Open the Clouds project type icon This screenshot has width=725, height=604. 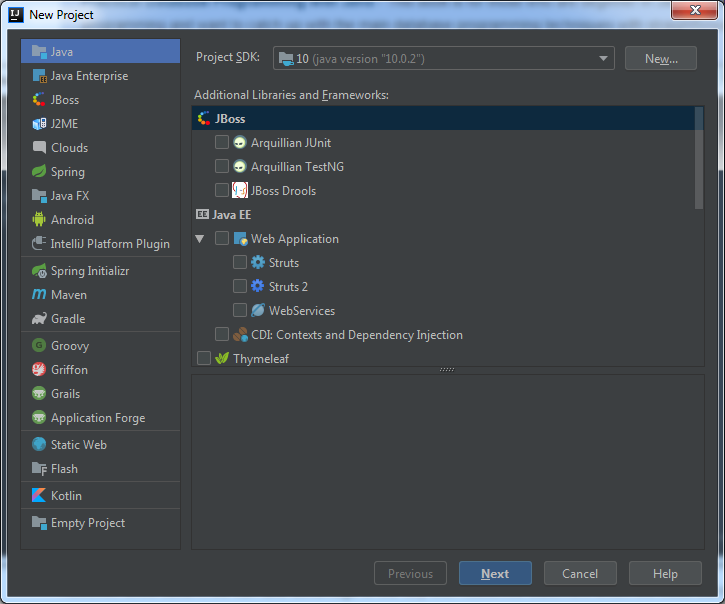coord(39,148)
